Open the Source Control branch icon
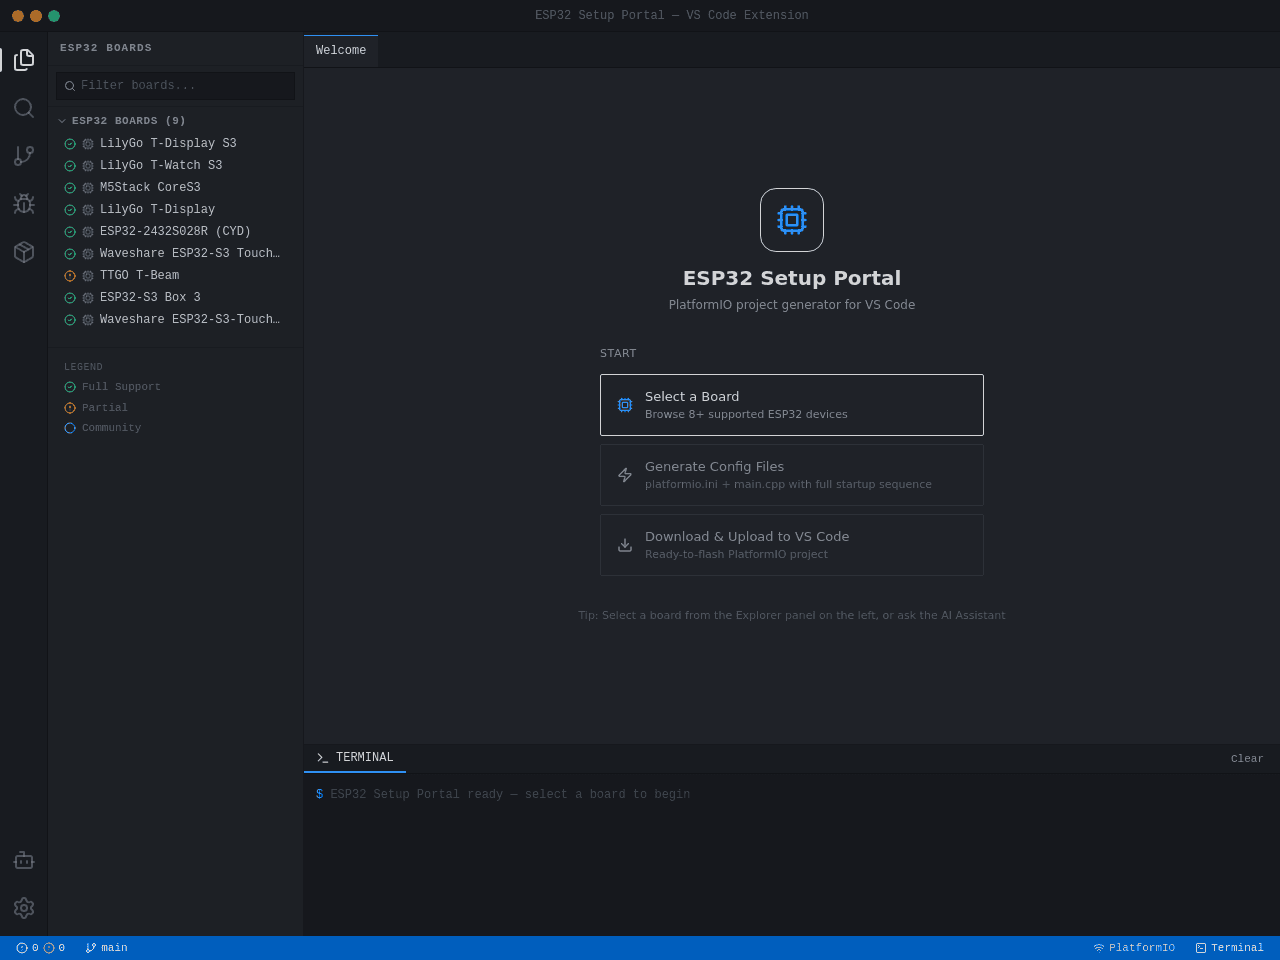This screenshot has height=960, width=1280. point(24,156)
